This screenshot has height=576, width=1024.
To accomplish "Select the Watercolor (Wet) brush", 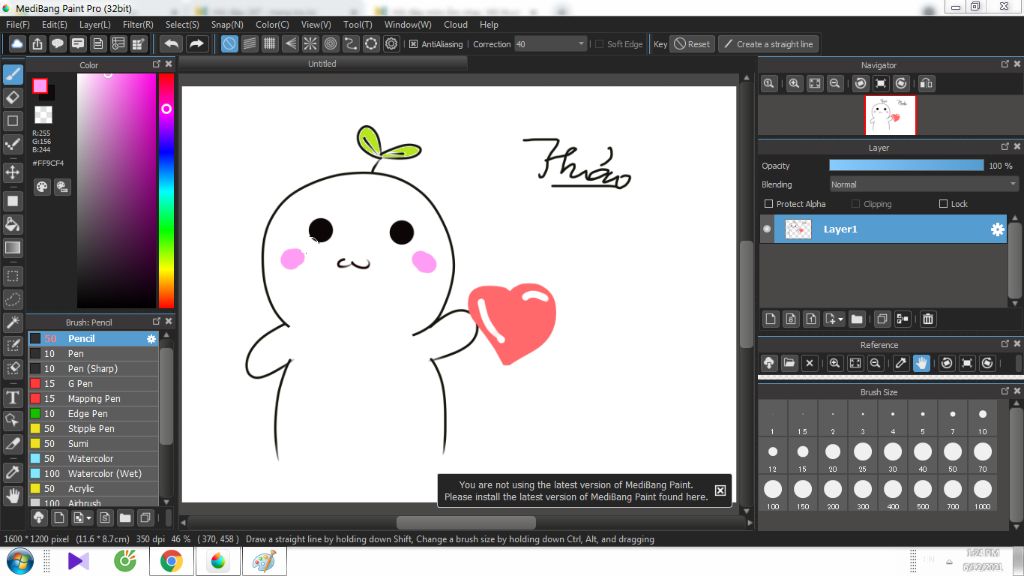I will (x=93, y=473).
